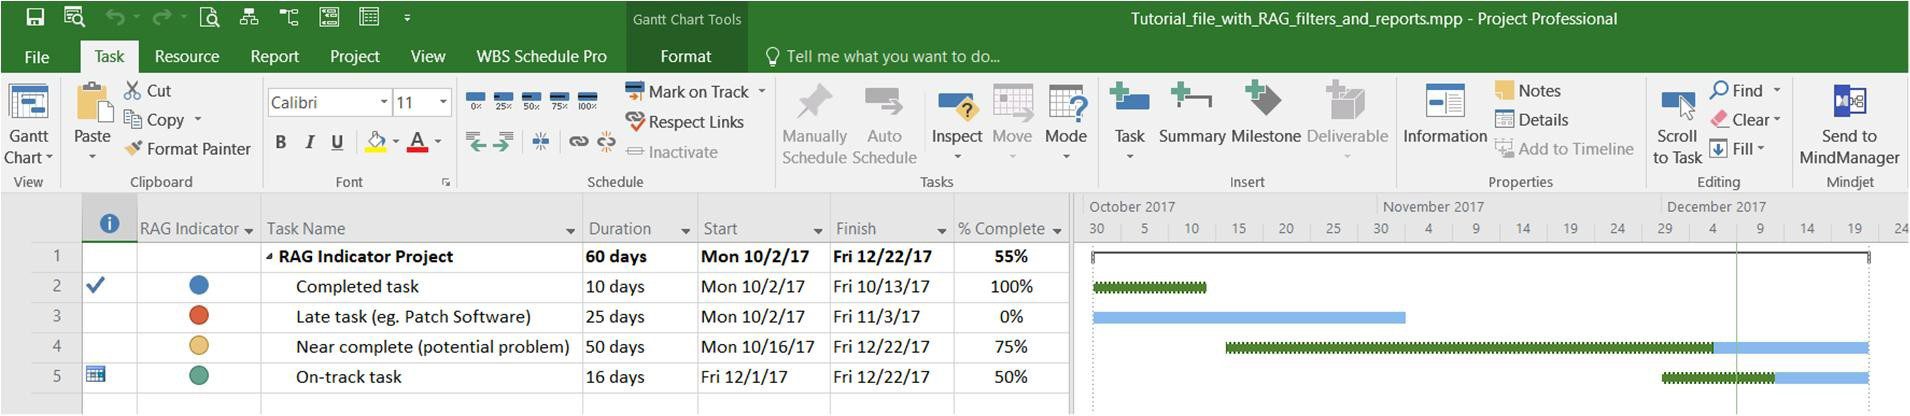Viewport: 1910px width, 416px height.
Task: Click Send to MindManager icon
Action: point(1849,124)
